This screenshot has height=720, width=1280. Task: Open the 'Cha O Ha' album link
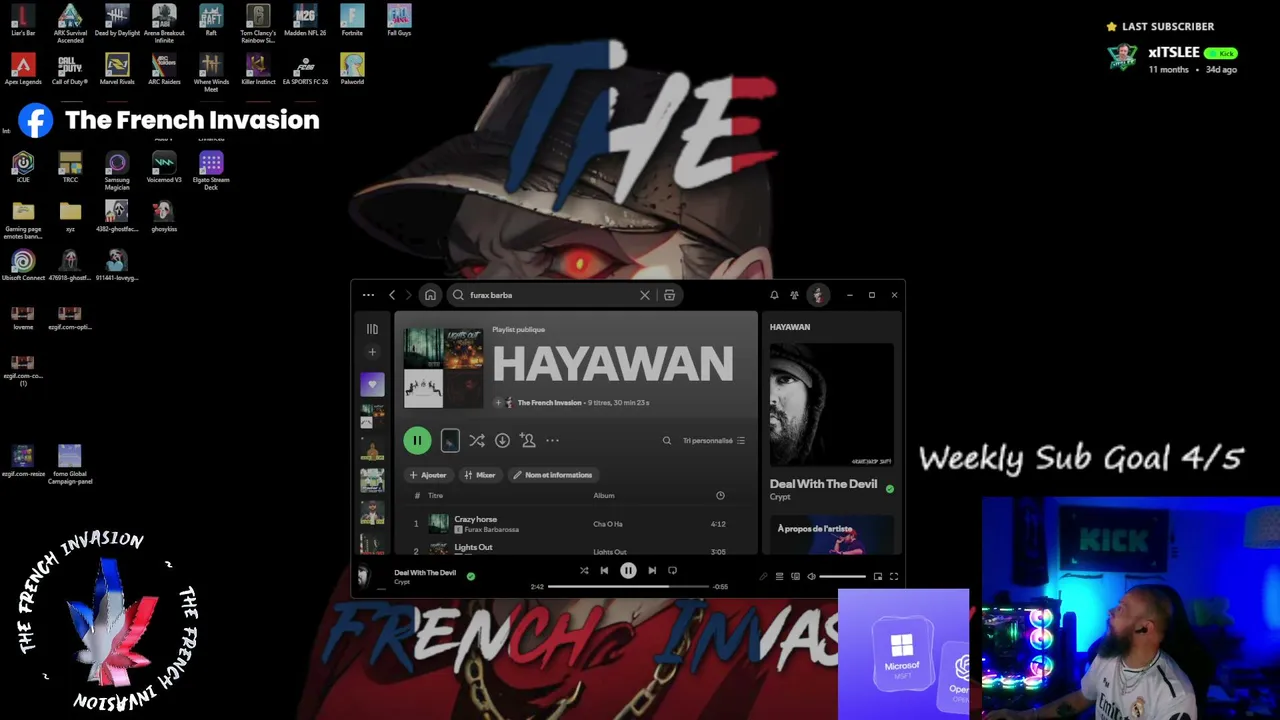(x=608, y=524)
